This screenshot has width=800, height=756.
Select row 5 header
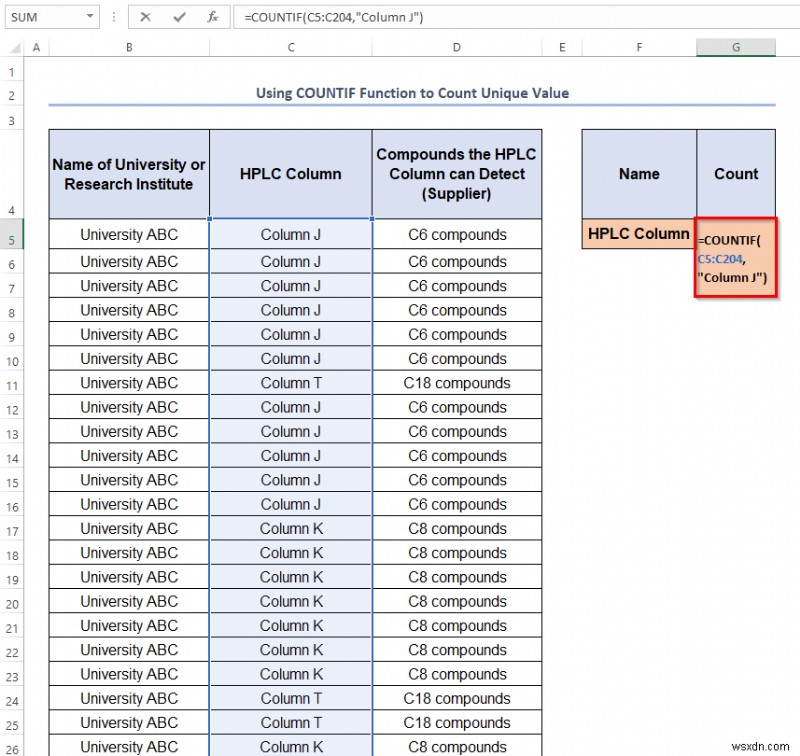click(x=14, y=234)
